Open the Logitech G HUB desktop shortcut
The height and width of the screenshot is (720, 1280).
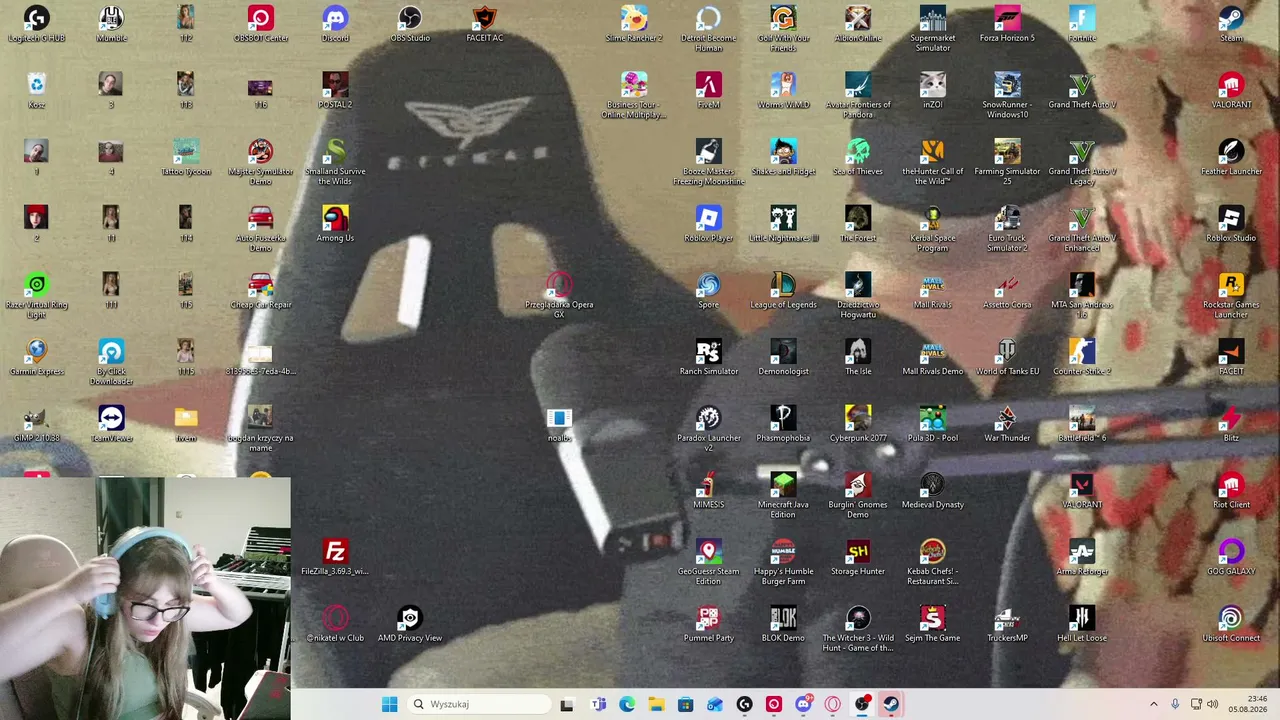[x=36, y=24]
